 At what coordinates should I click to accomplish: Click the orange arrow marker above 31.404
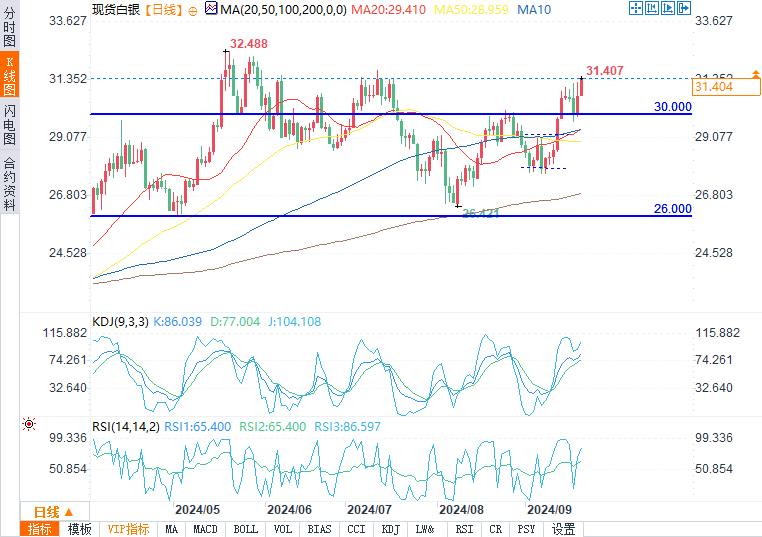(x=755, y=74)
